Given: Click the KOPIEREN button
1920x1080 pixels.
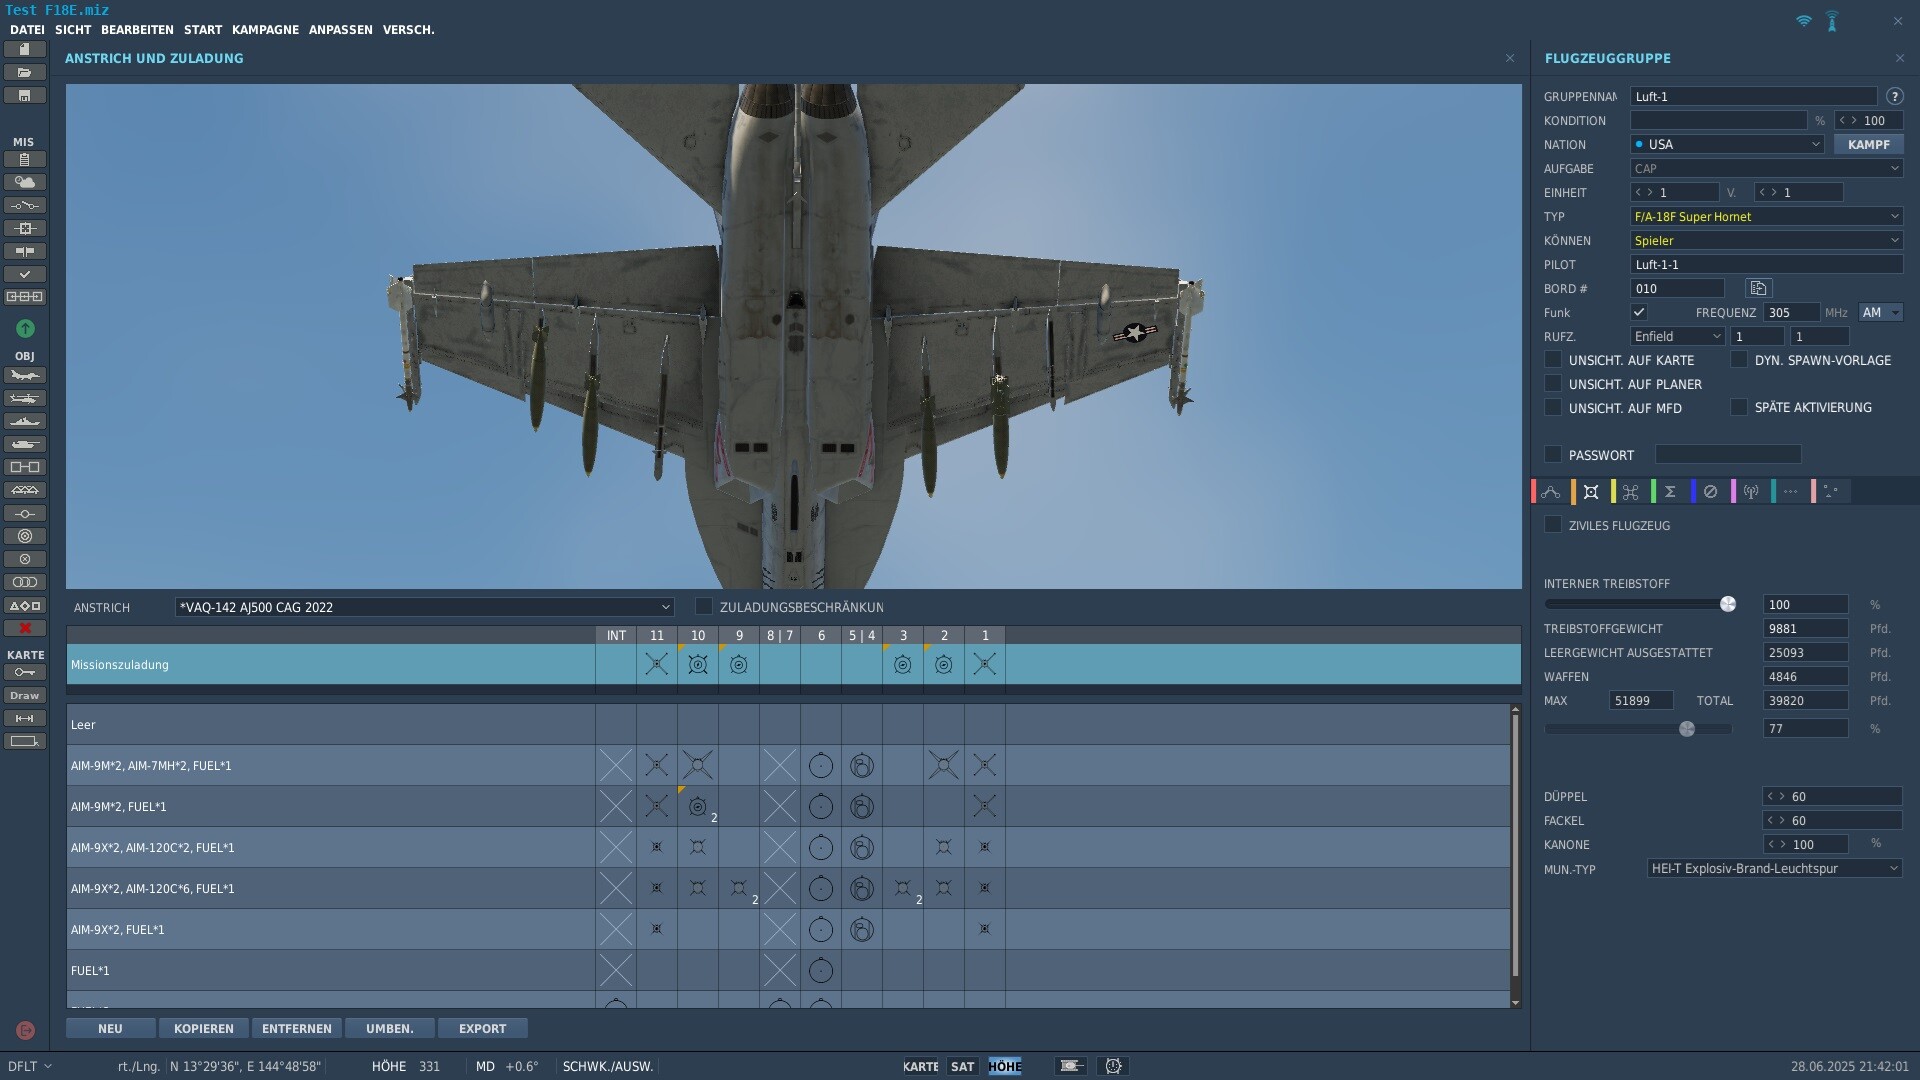Looking at the screenshot, I should coord(204,1028).
